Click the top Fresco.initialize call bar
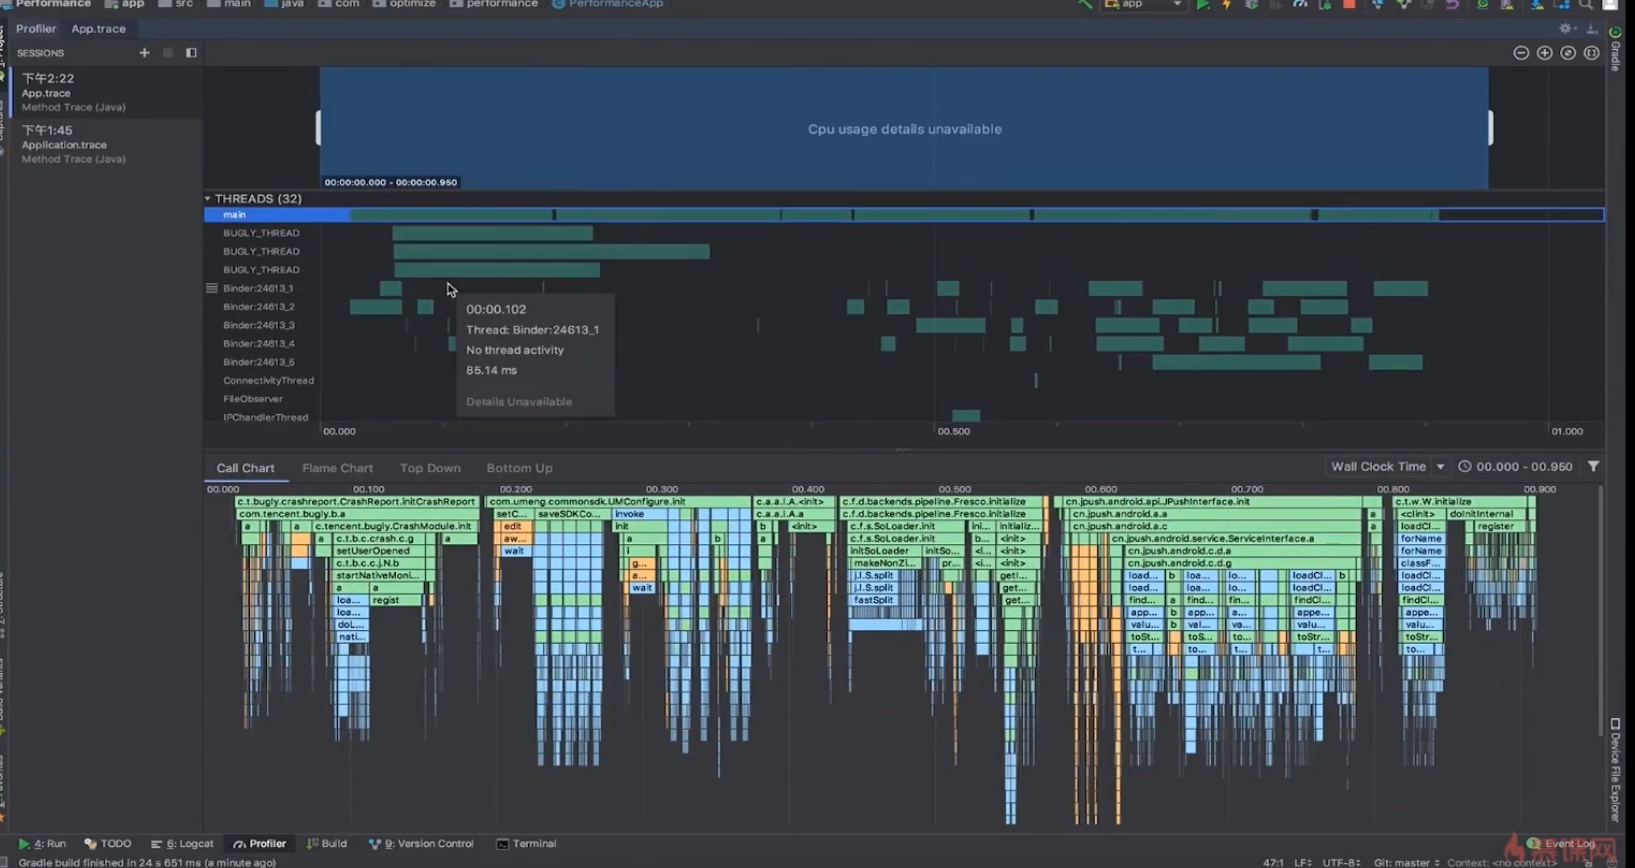Viewport: 1635px width, 868px height. tap(941, 502)
